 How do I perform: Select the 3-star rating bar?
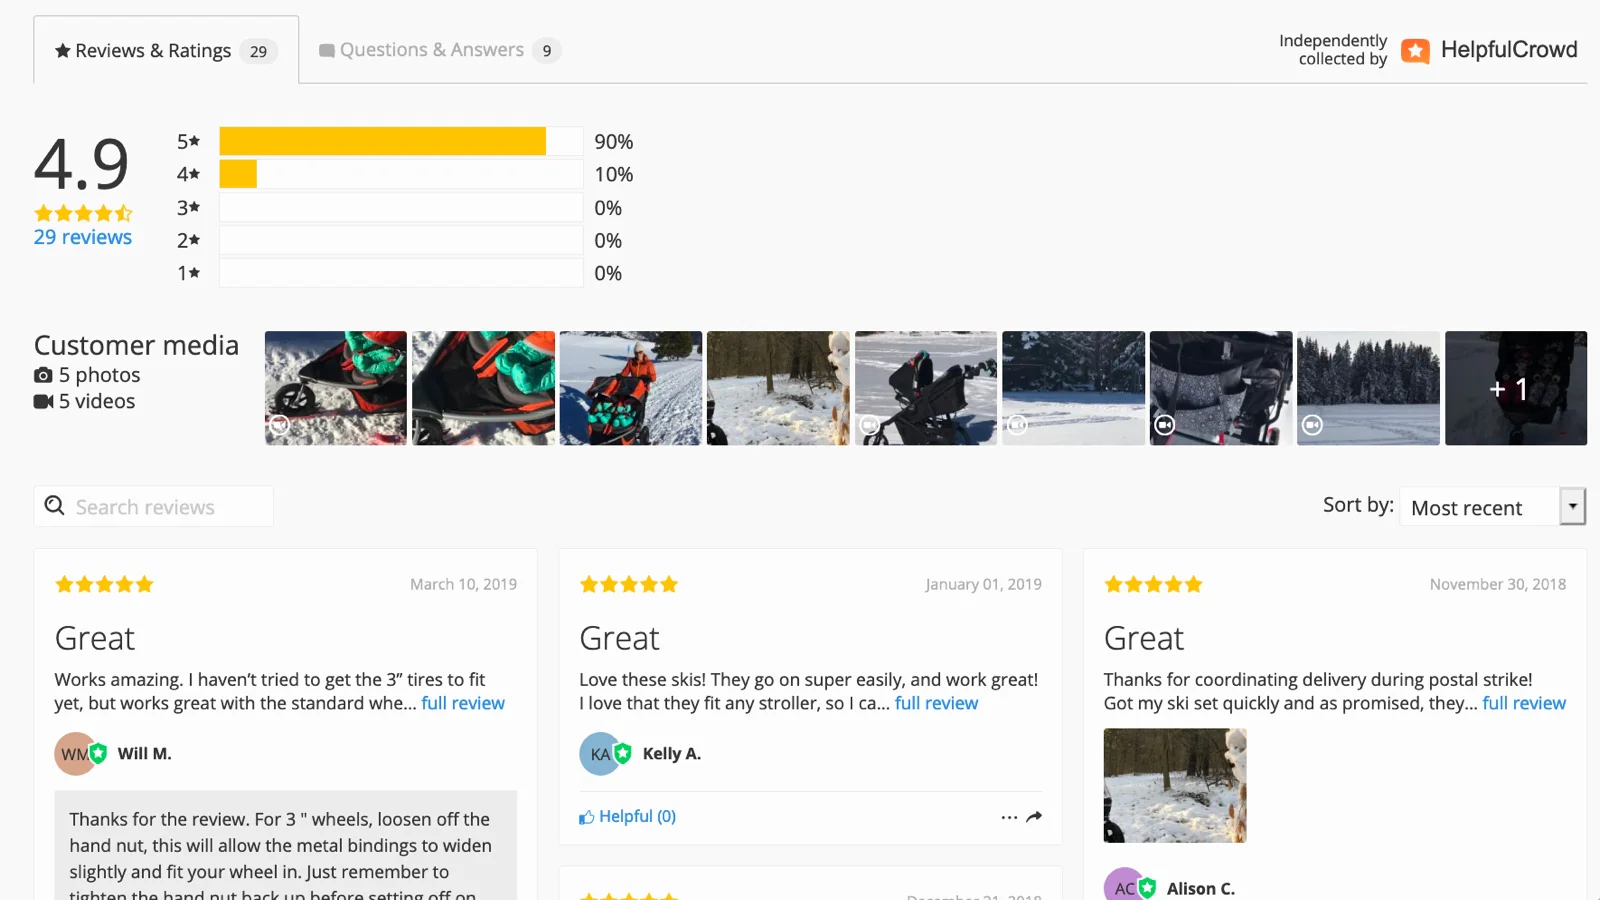click(401, 207)
